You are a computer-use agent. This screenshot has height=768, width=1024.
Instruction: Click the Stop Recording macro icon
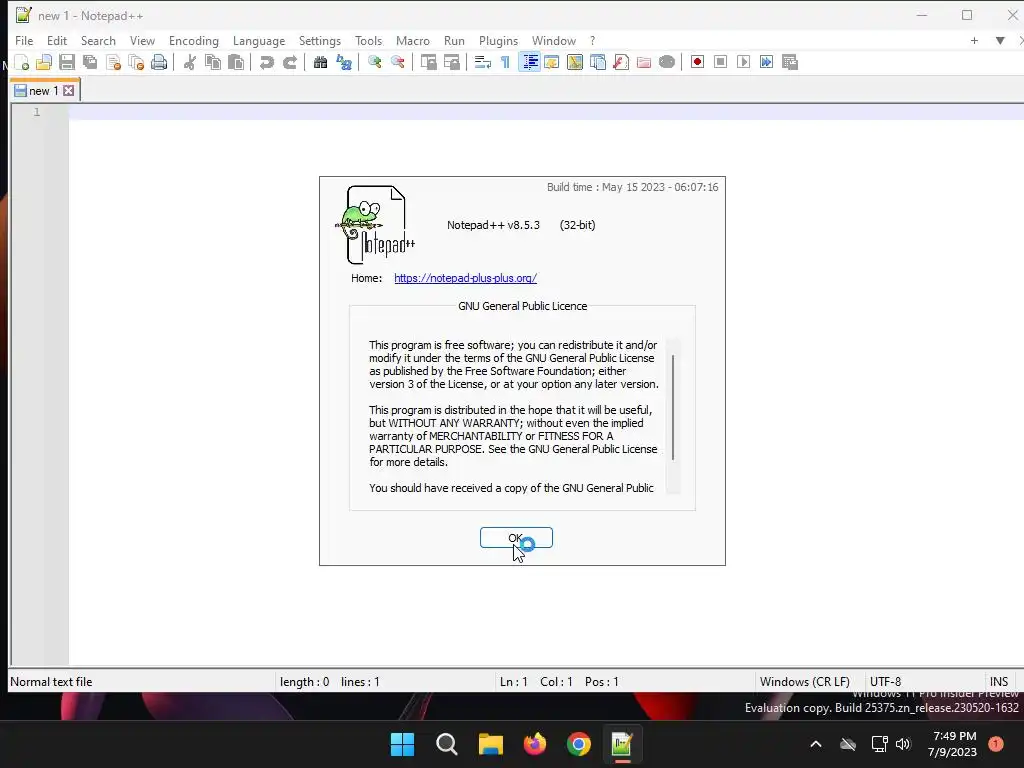coord(720,62)
